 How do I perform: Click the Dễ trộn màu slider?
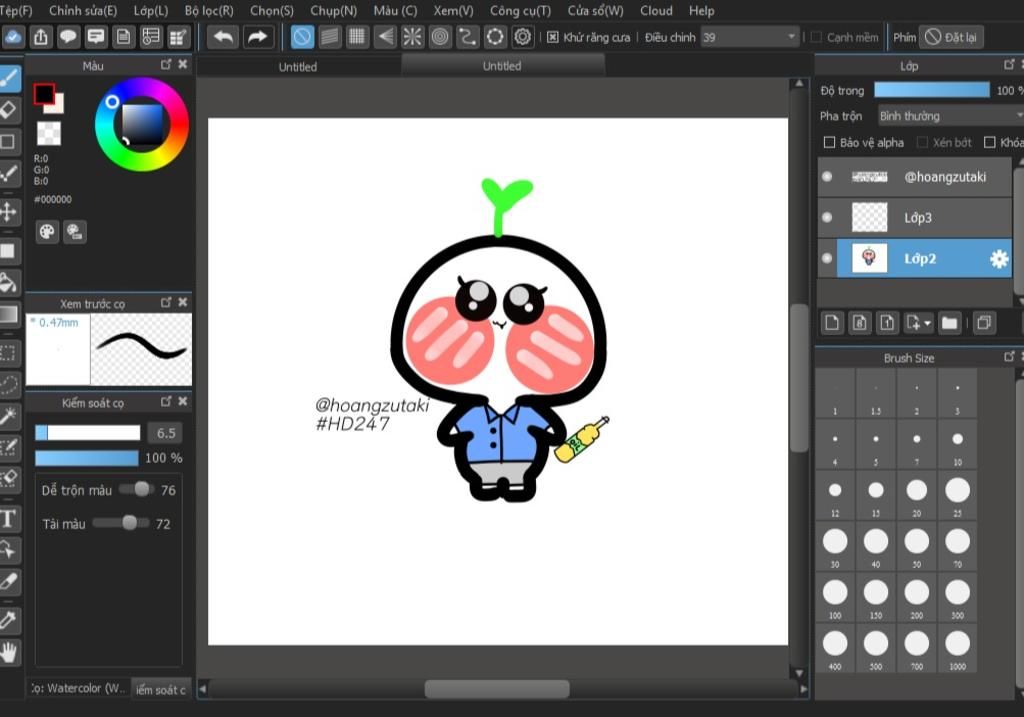coord(137,489)
